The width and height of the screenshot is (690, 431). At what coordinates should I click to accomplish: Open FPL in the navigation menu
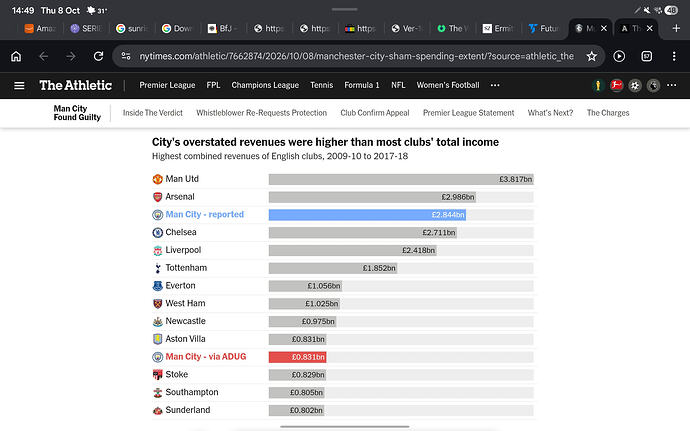[213, 85]
